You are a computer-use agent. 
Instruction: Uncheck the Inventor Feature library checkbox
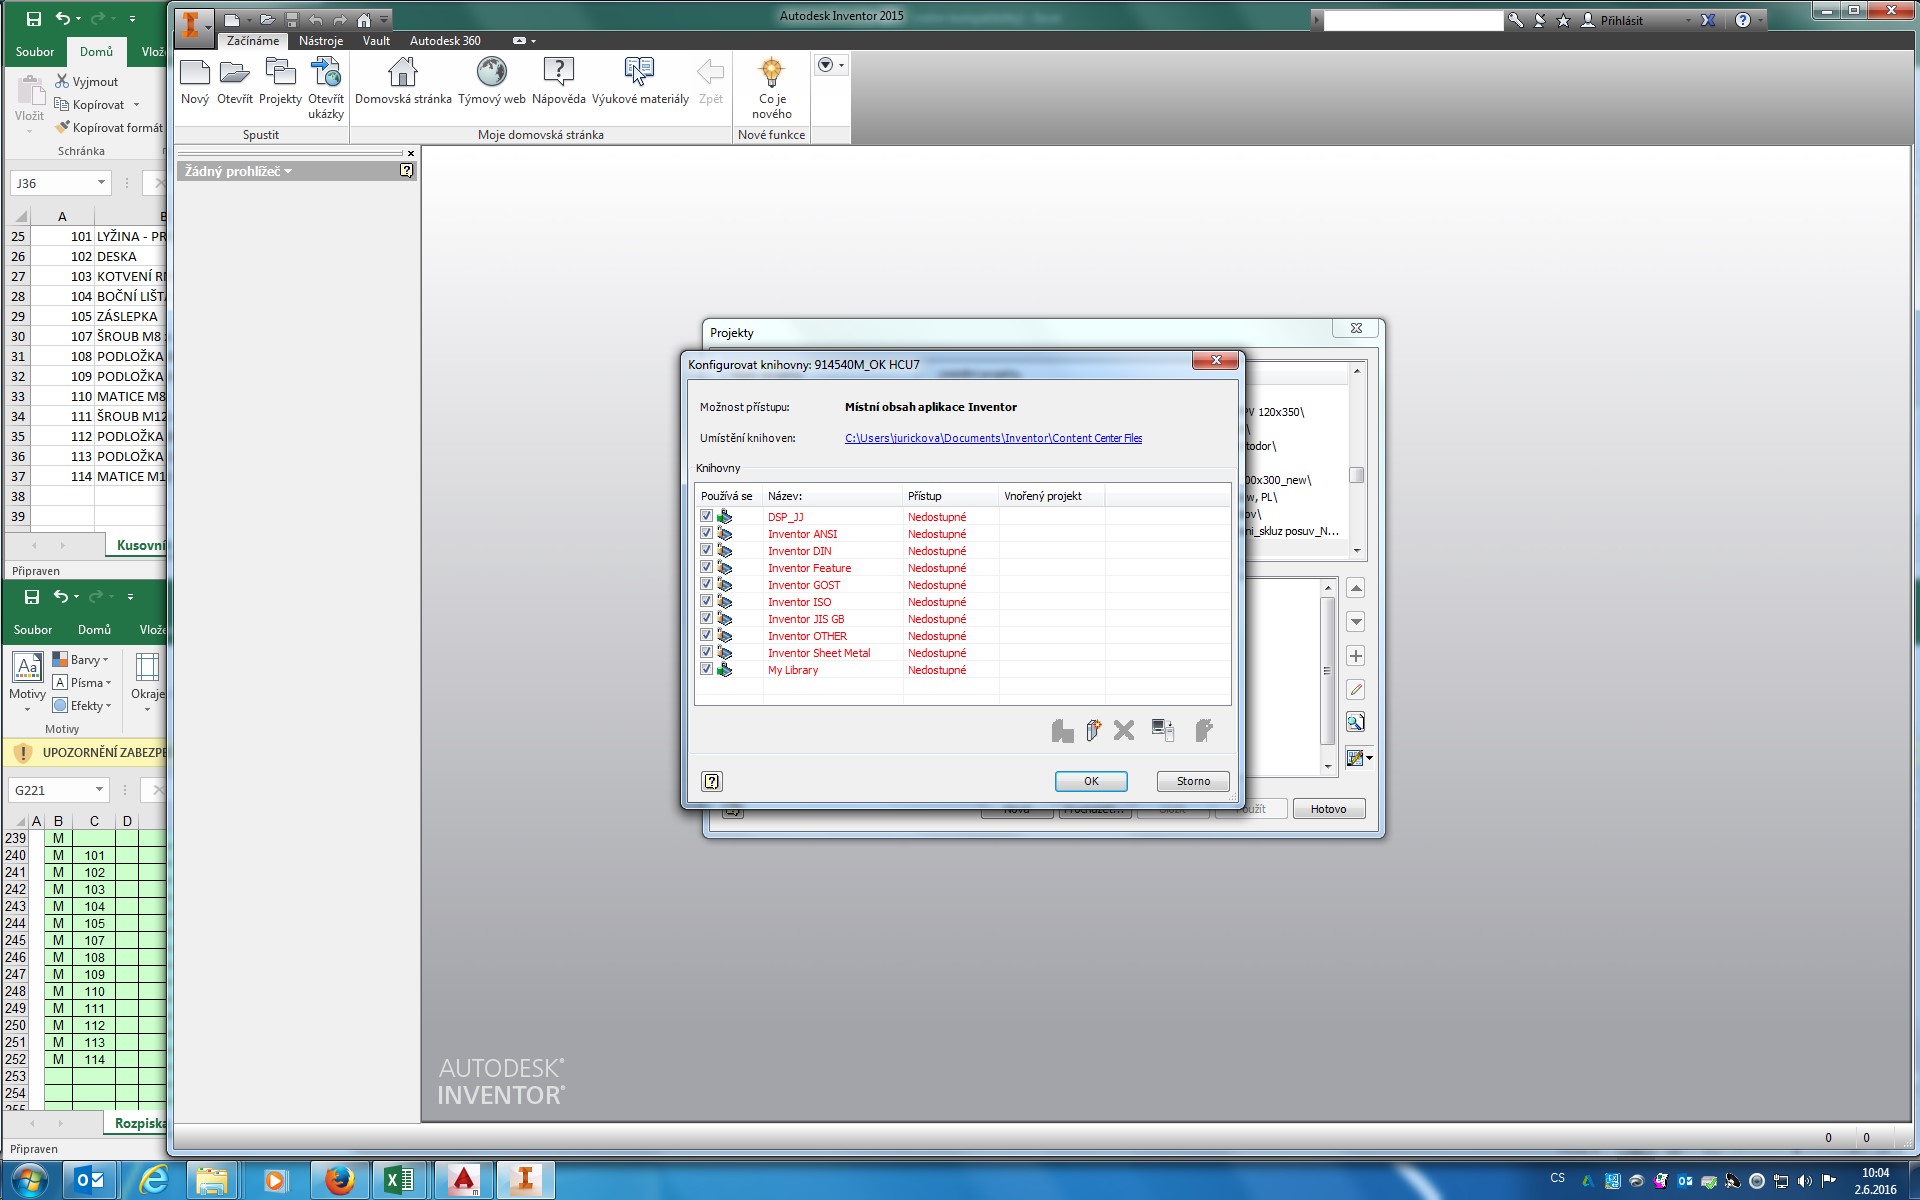[706, 568]
